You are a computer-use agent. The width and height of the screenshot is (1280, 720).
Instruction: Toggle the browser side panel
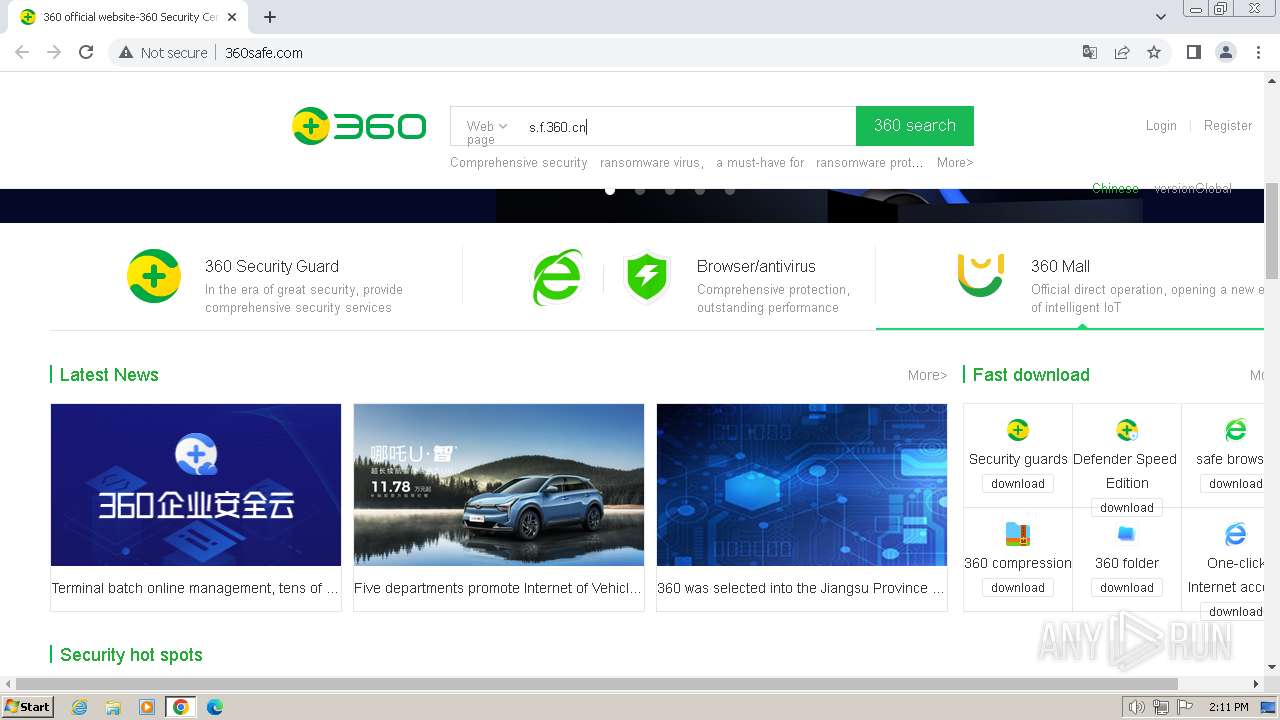[1194, 53]
